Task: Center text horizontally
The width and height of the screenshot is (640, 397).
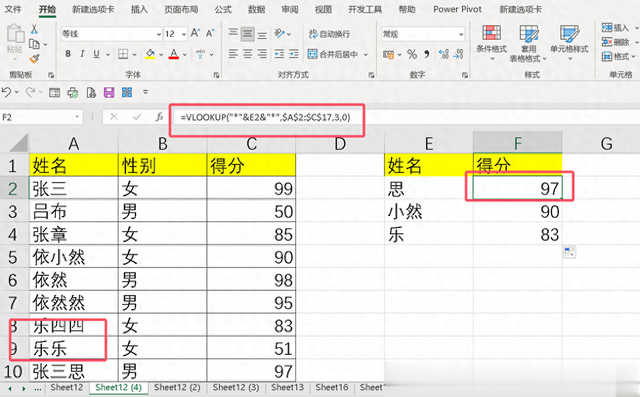Action: 247,54
